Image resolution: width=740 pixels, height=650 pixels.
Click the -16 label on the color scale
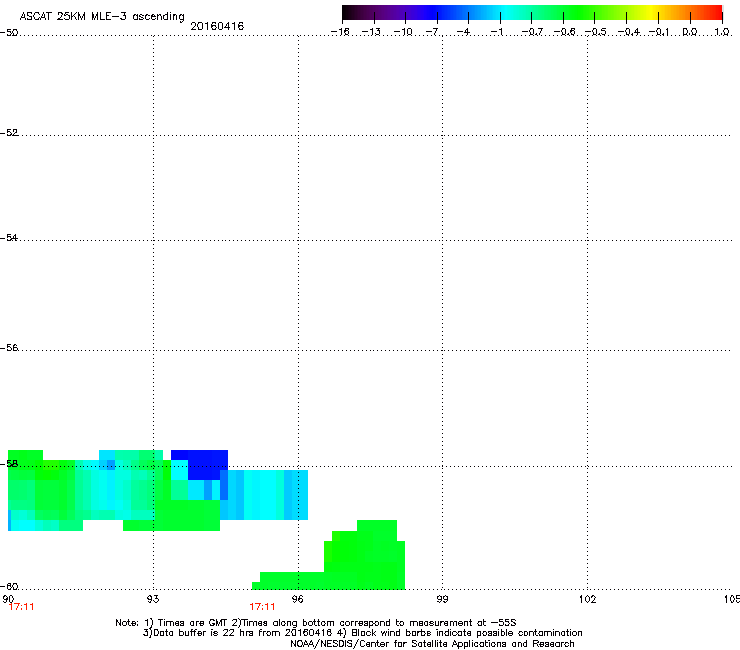[340, 32]
